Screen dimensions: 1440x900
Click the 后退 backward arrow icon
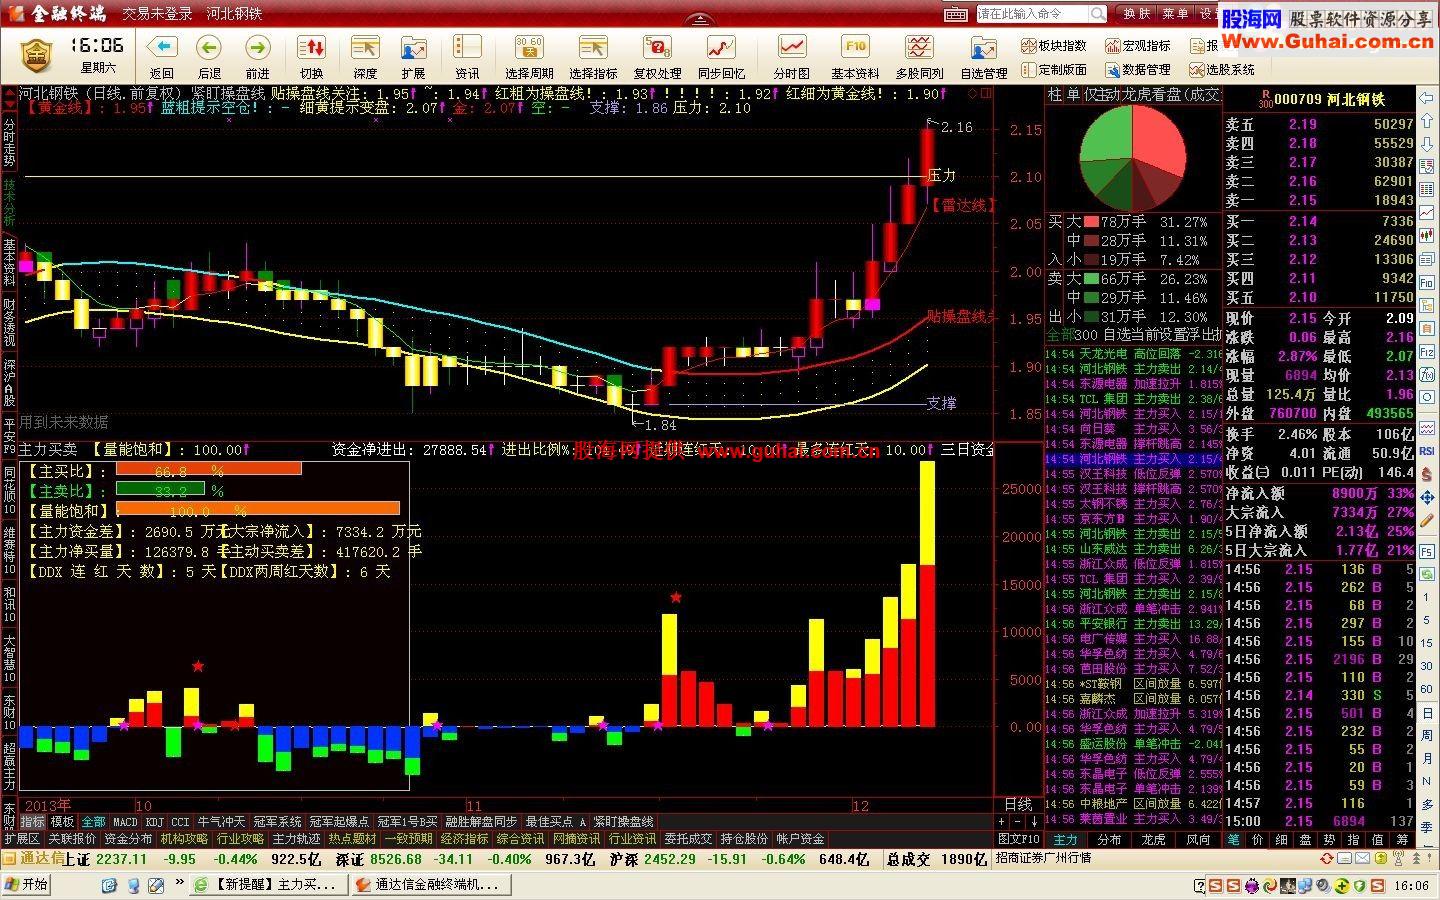[x=209, y=50]
